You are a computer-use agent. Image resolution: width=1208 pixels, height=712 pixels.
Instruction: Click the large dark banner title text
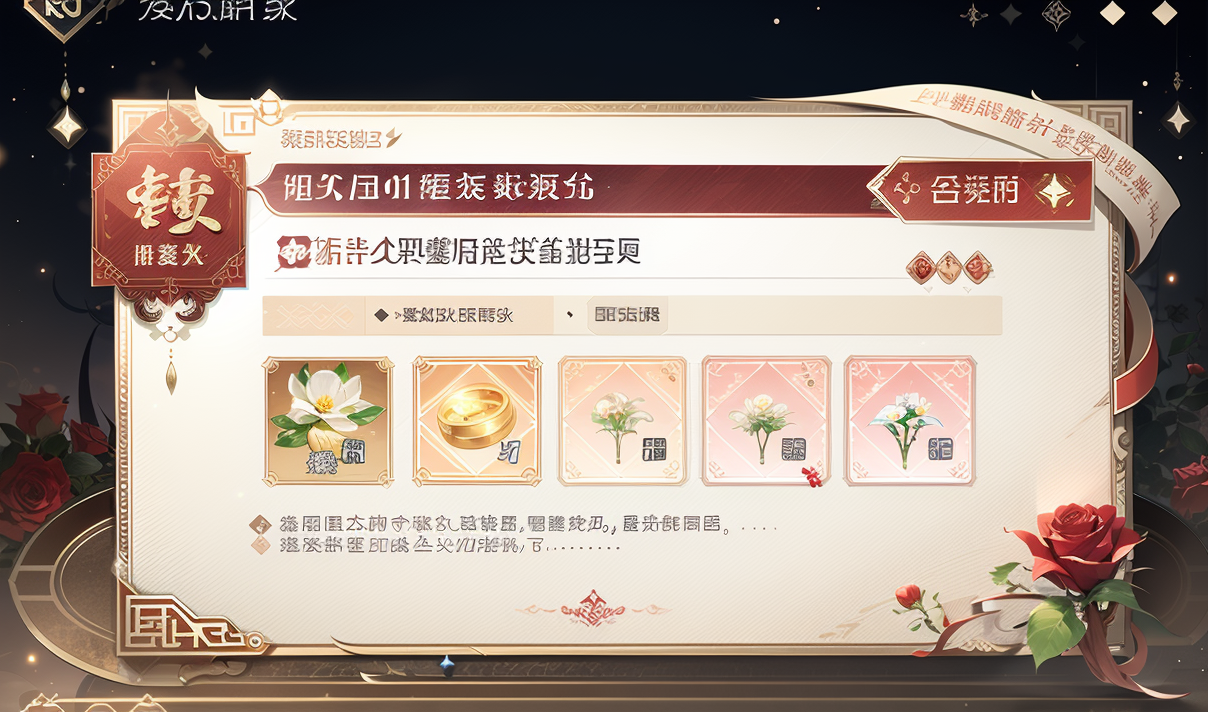pos(440,187)
